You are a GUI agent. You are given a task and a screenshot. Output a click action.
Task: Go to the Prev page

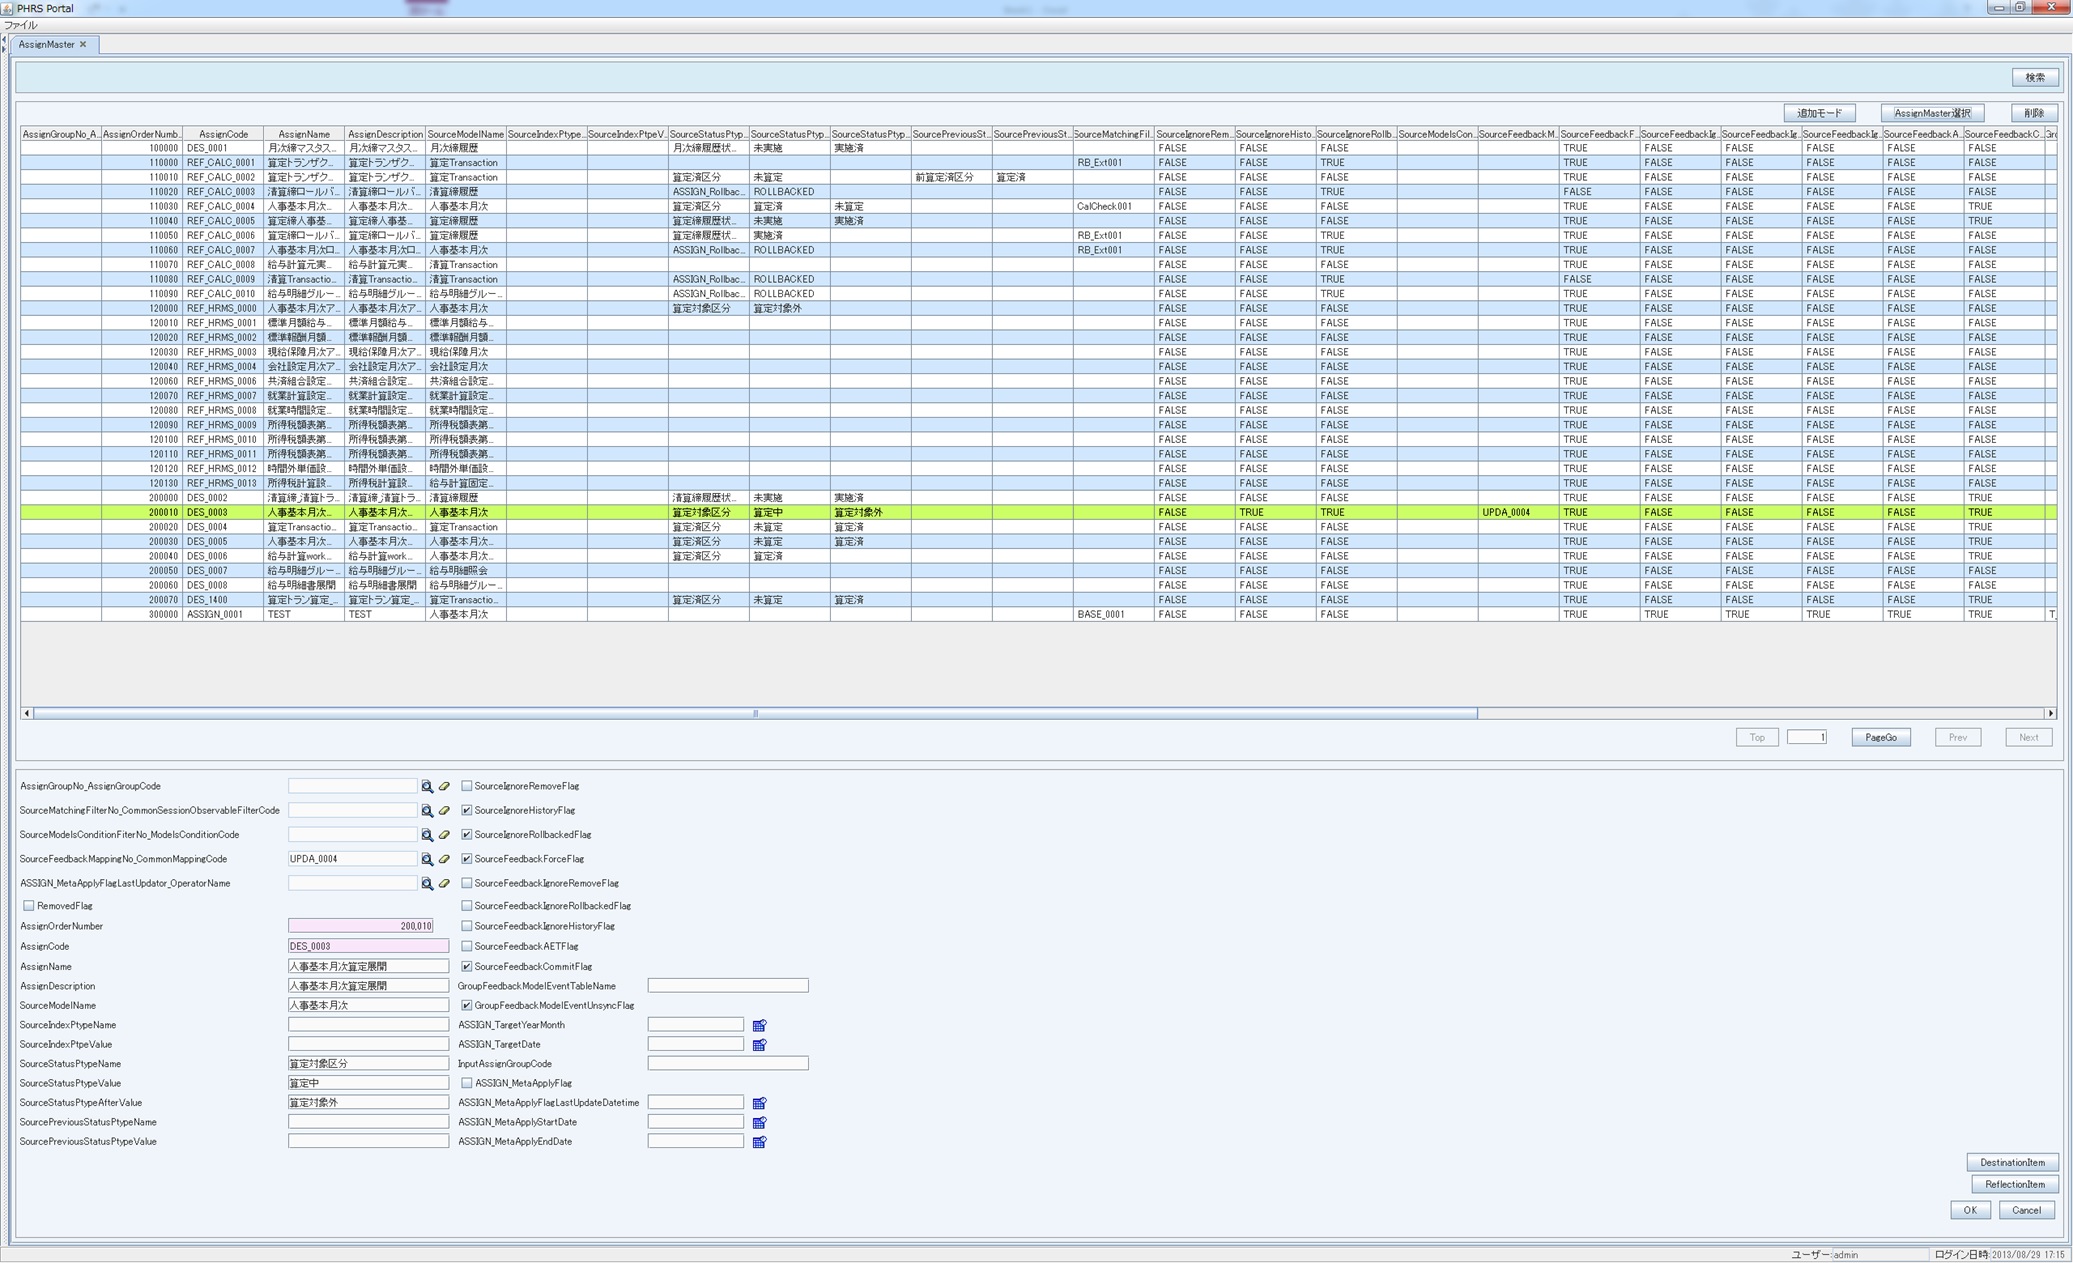(1958, 737)
